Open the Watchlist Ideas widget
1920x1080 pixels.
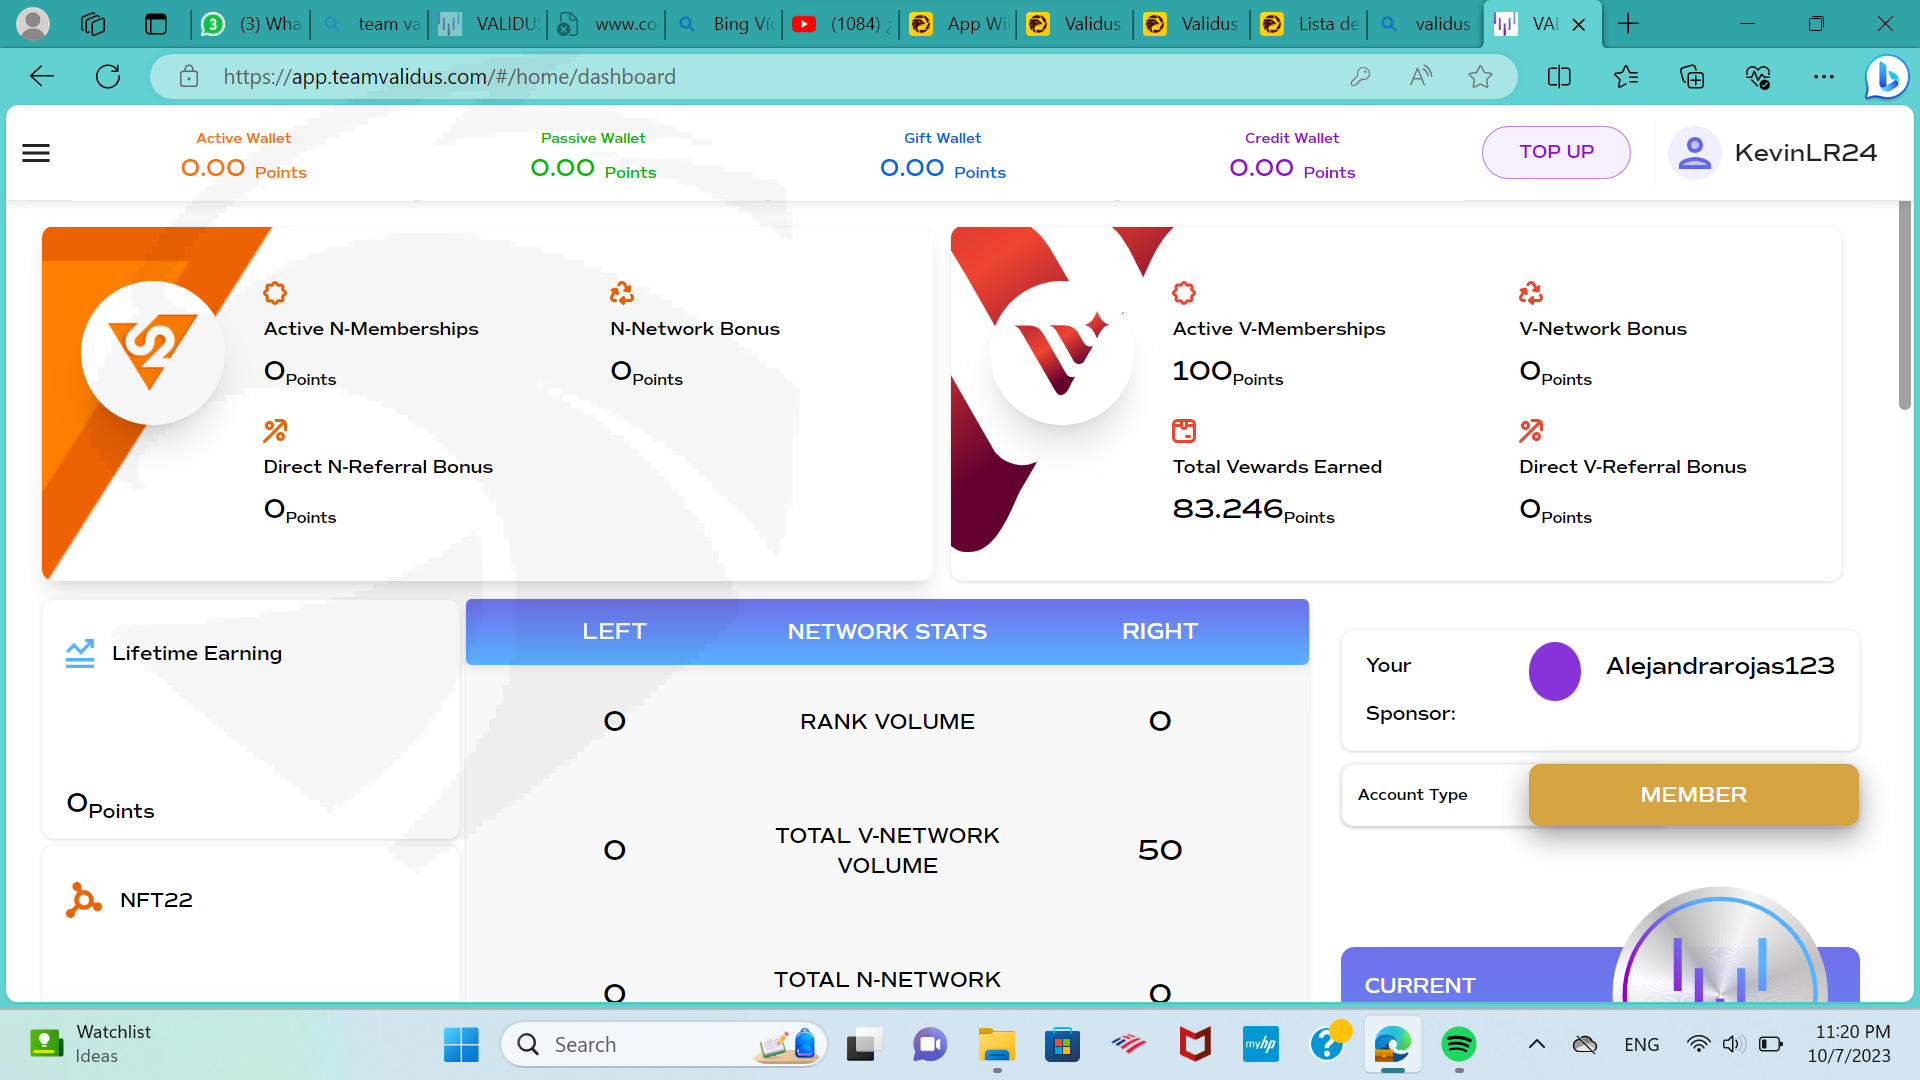pos(90,1044)
